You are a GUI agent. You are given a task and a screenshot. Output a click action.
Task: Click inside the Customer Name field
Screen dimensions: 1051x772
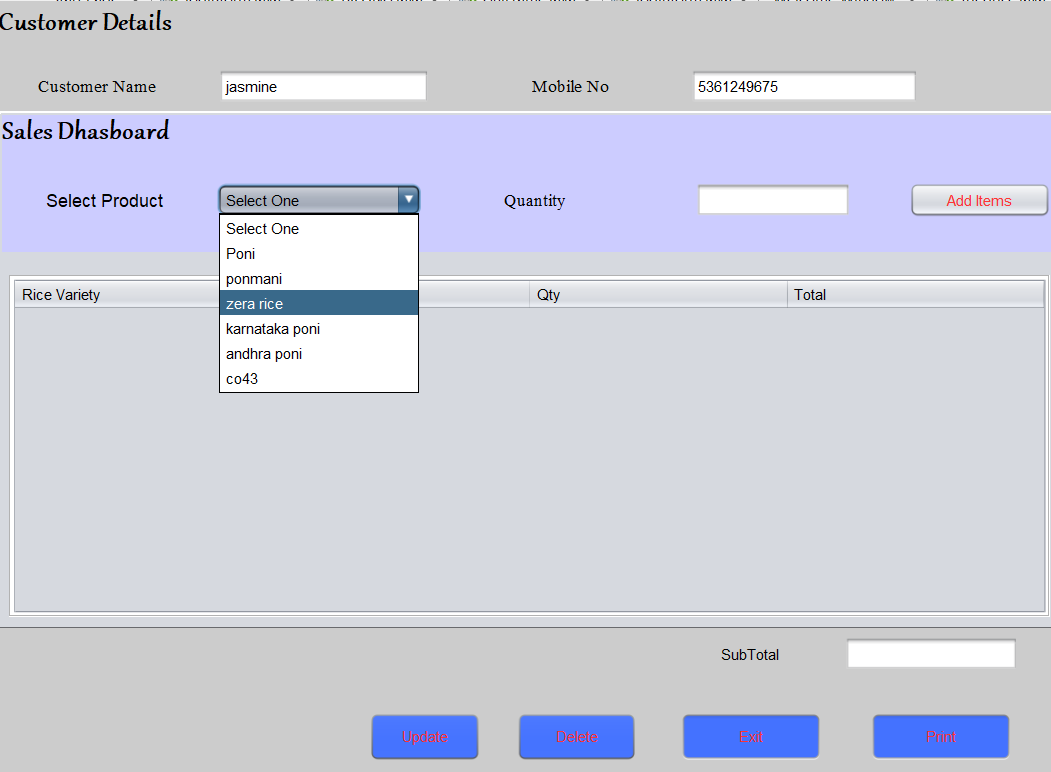323,85
